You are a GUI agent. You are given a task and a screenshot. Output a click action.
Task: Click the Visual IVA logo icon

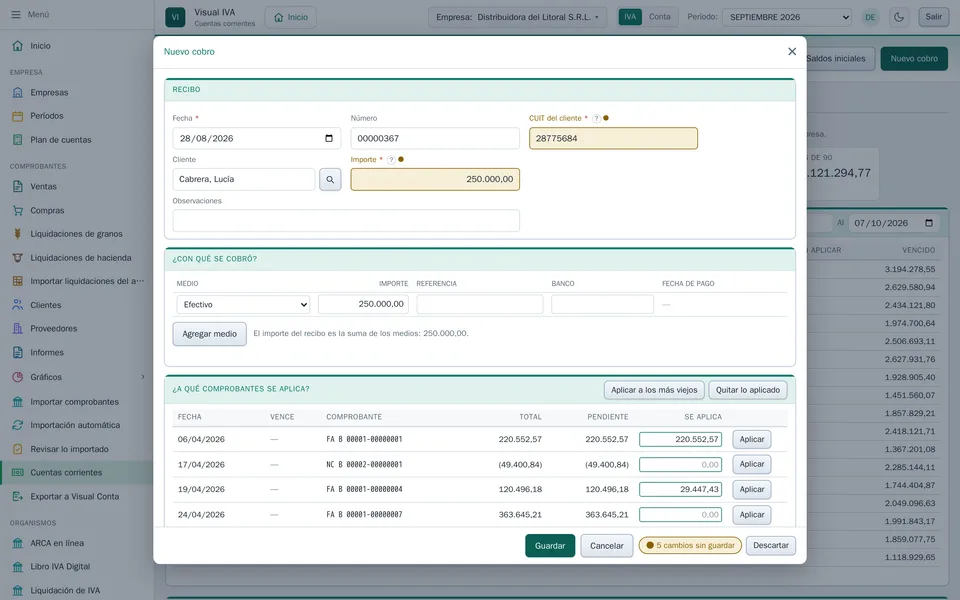click(175, 17)
